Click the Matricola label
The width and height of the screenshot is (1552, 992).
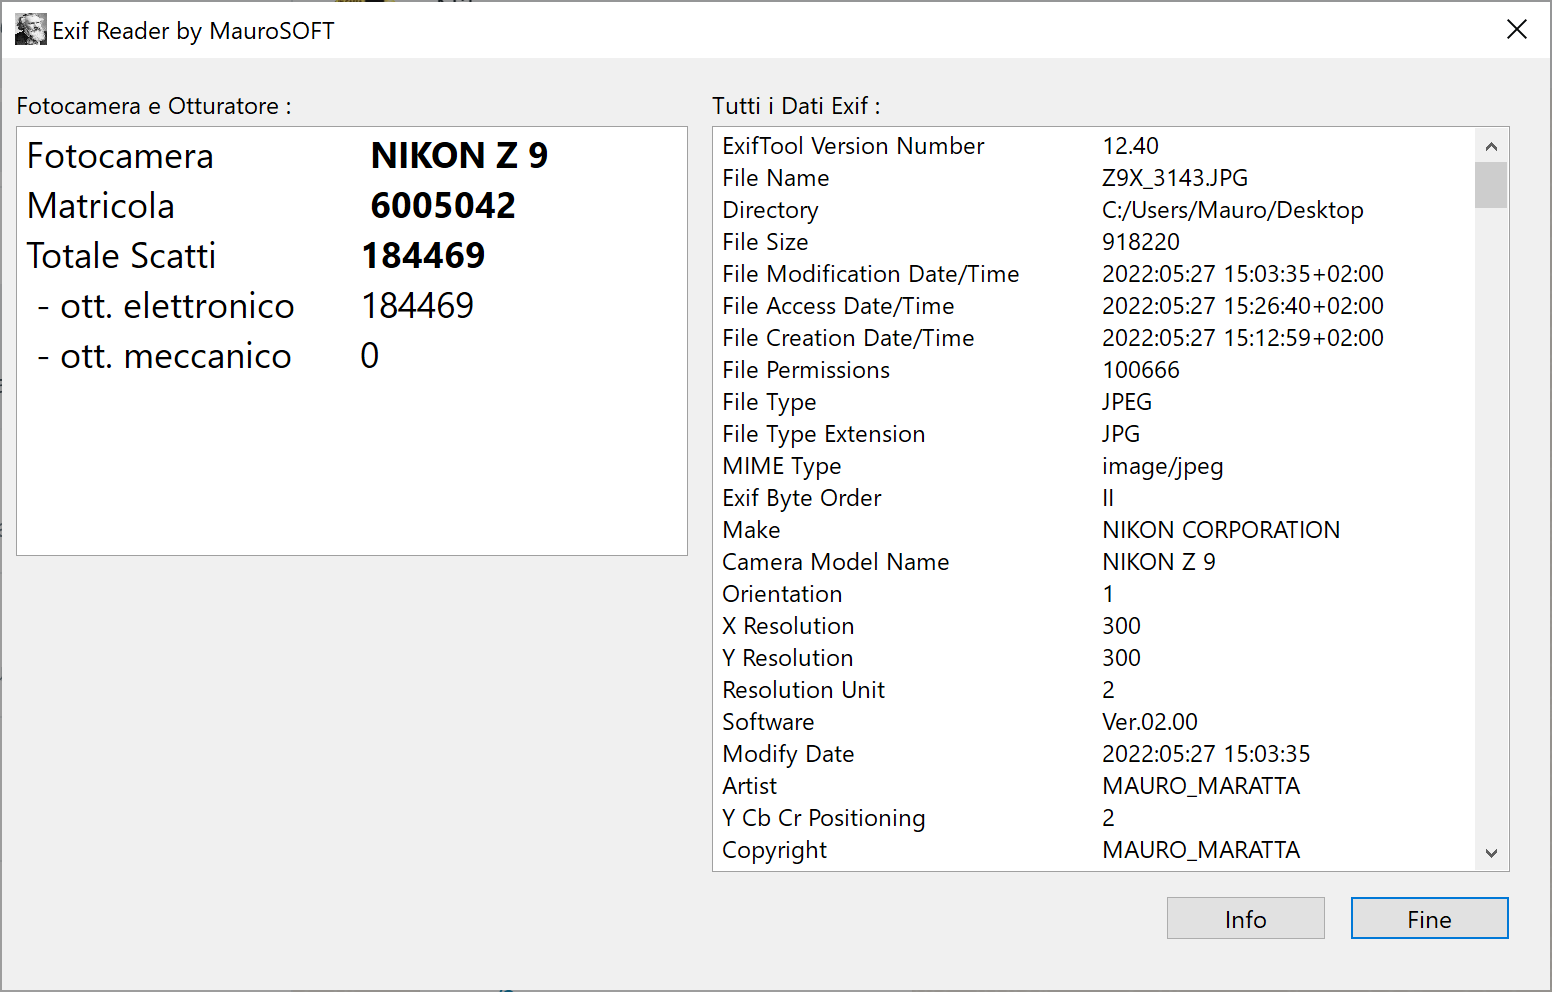[101, 206]
